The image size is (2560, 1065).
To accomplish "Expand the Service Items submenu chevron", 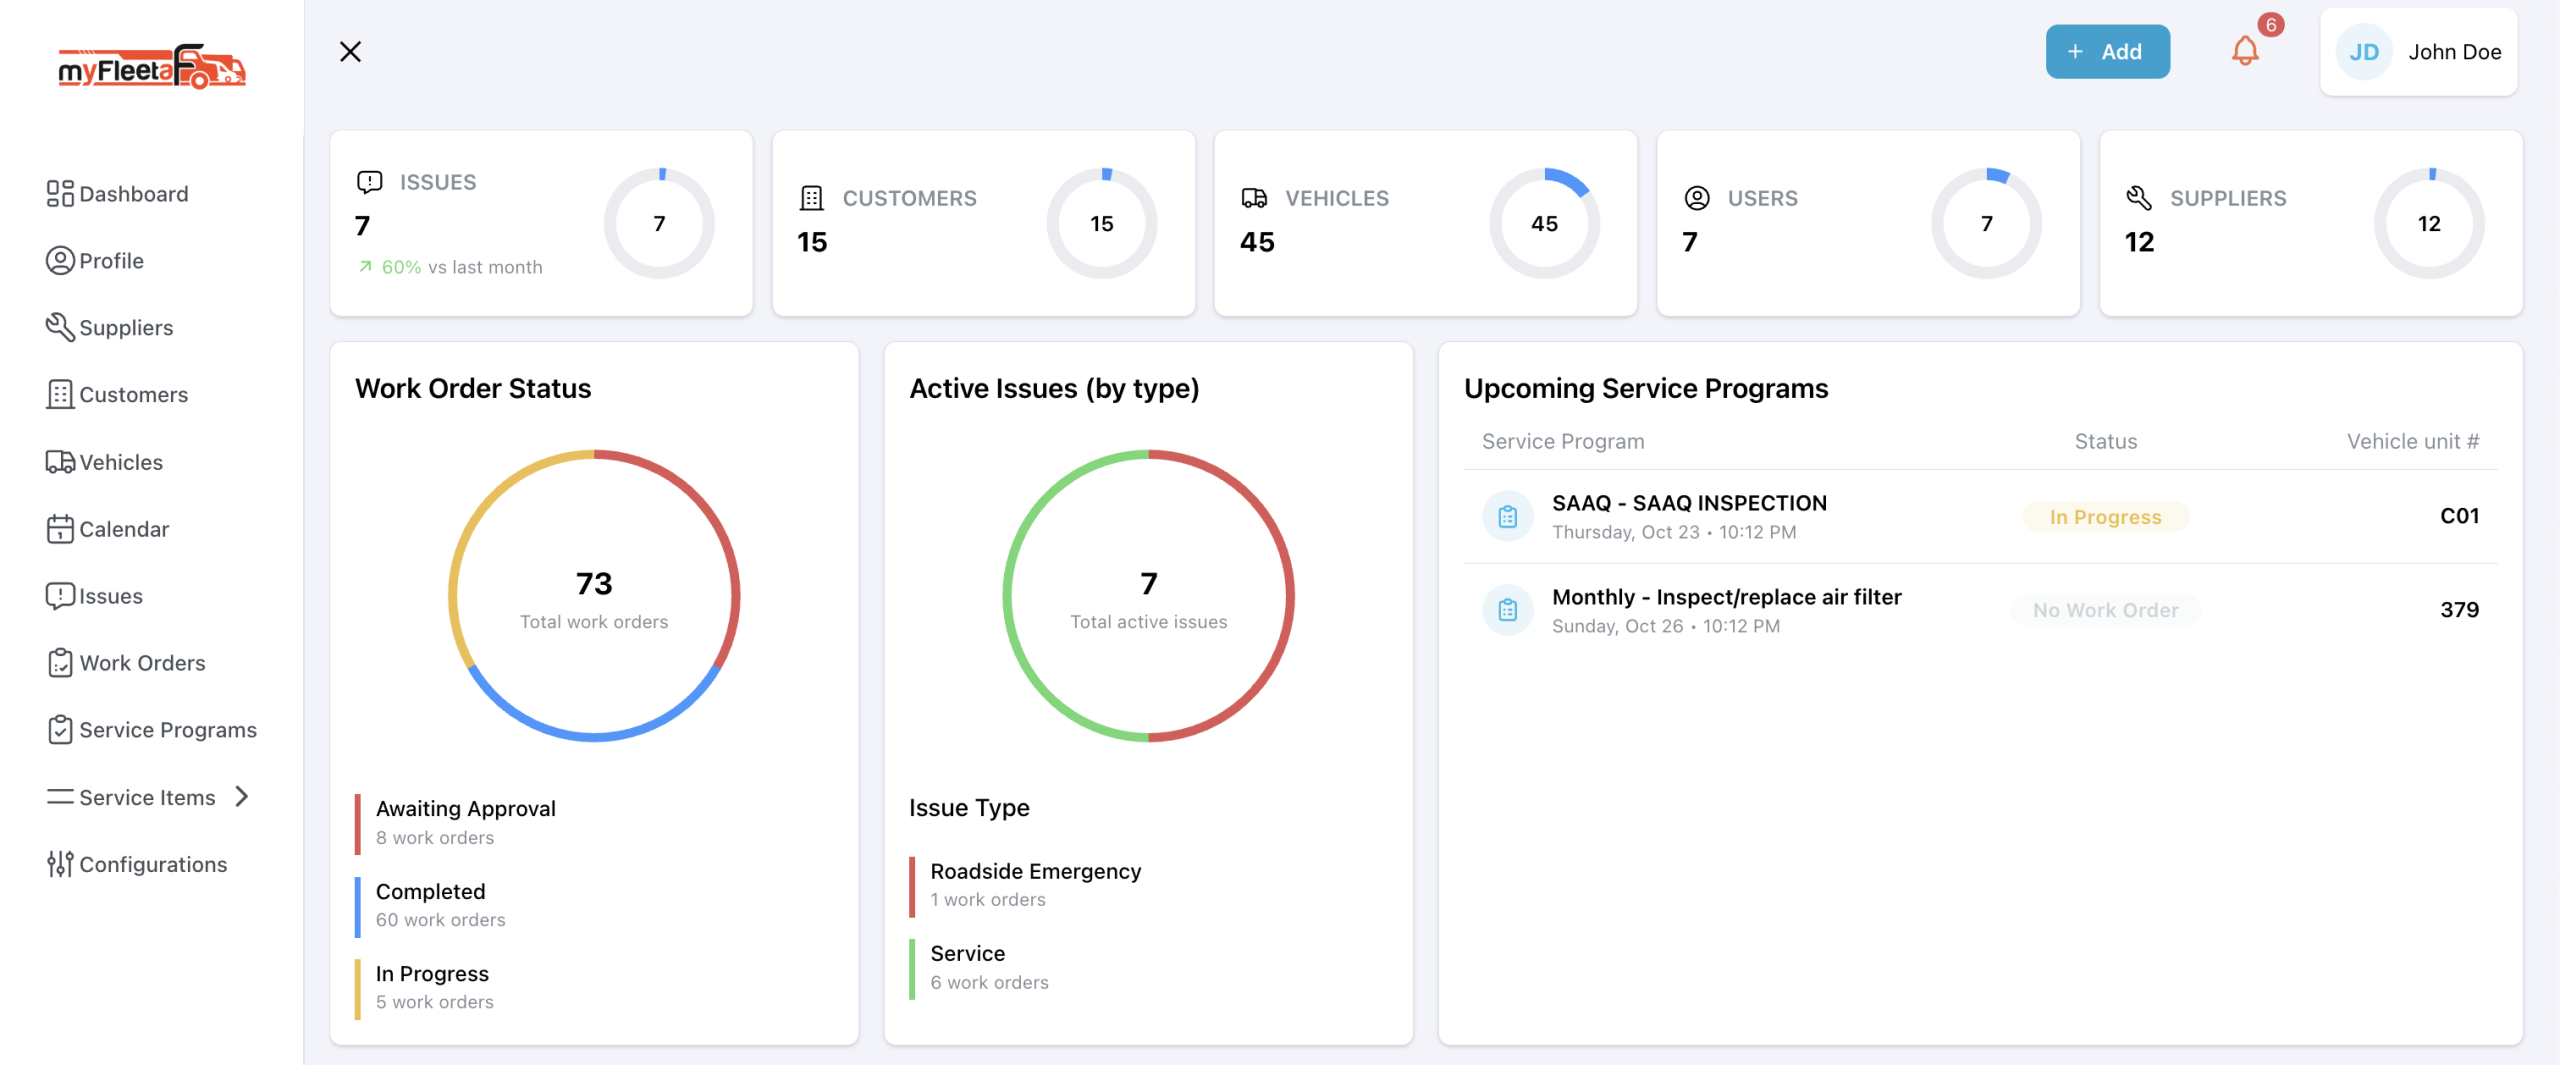I will coord(241,797).
